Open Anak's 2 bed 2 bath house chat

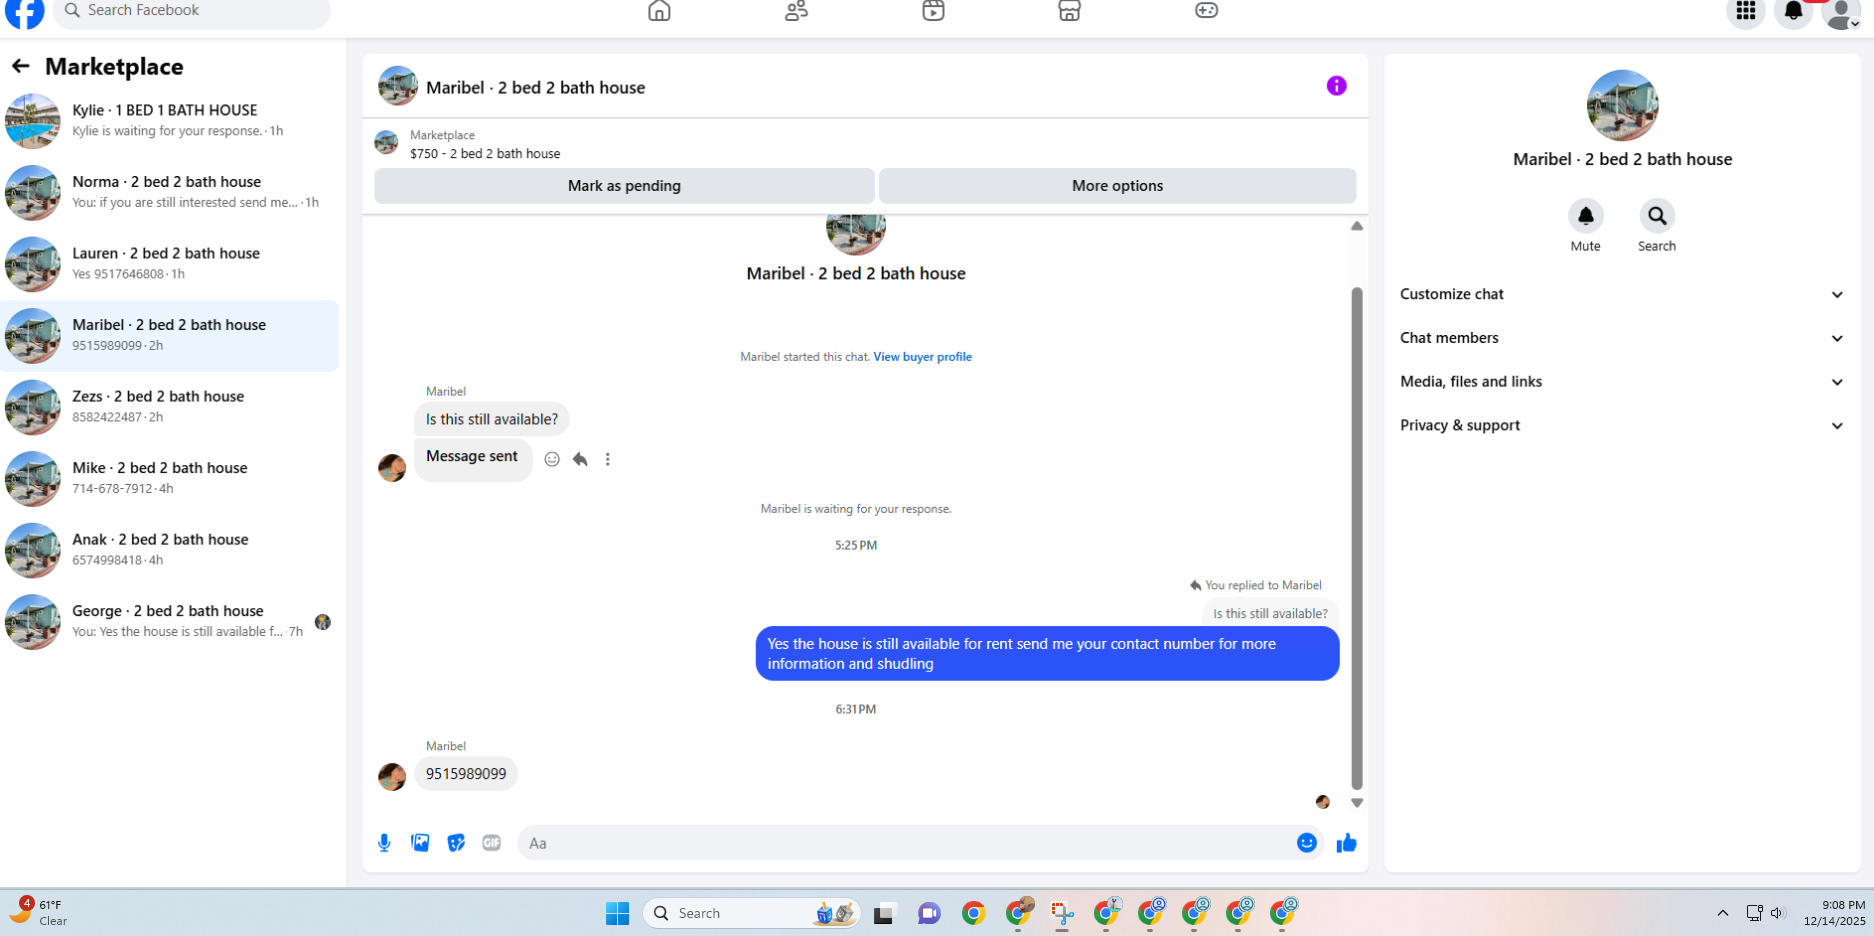(x=171, y=550)
